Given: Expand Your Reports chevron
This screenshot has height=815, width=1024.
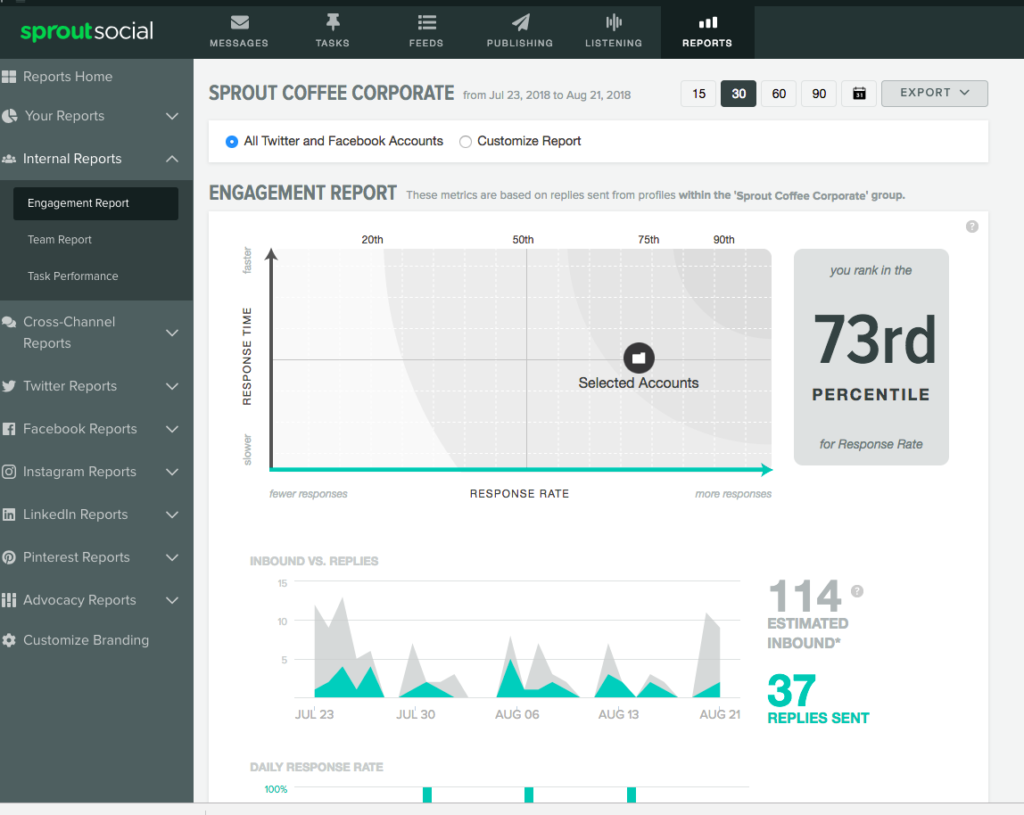Looking at the screenshot, I should (x=172, y=116).
